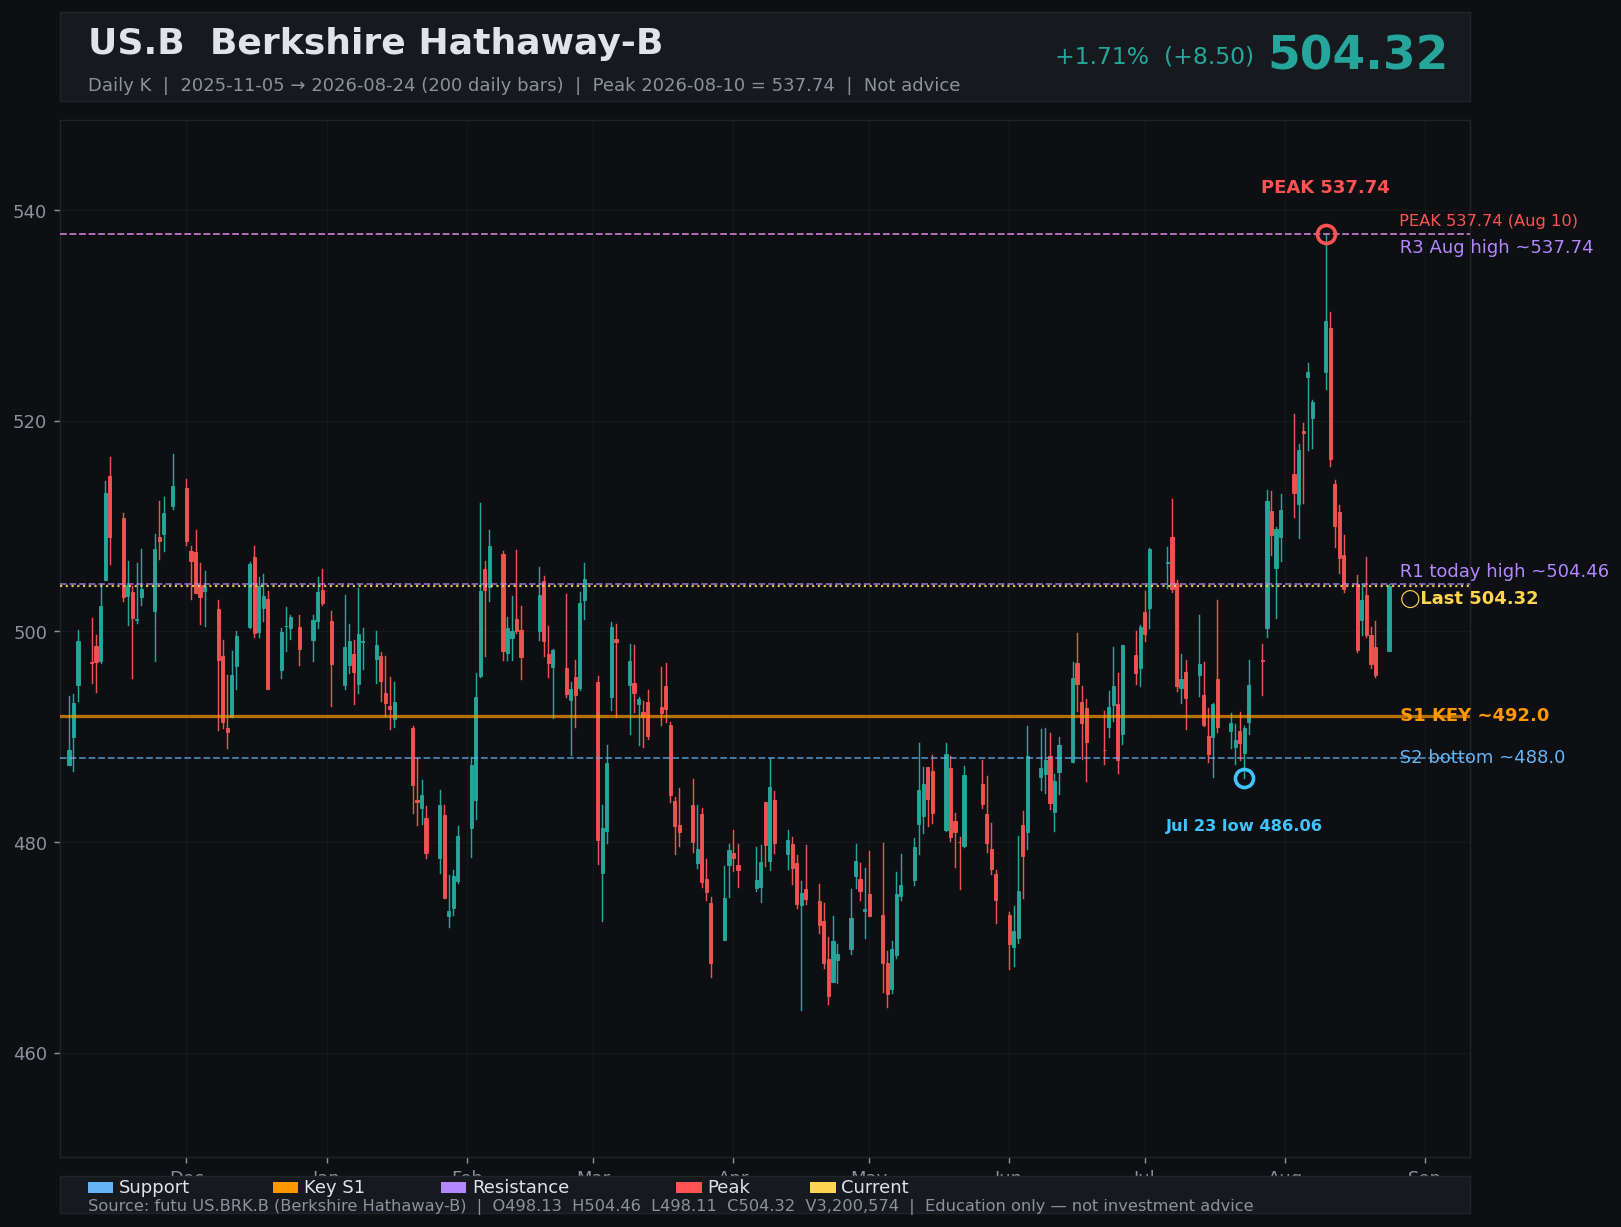Click the 520 y-axis tick label
This screenshot has height=1227, width=1621.
(31, 422)
